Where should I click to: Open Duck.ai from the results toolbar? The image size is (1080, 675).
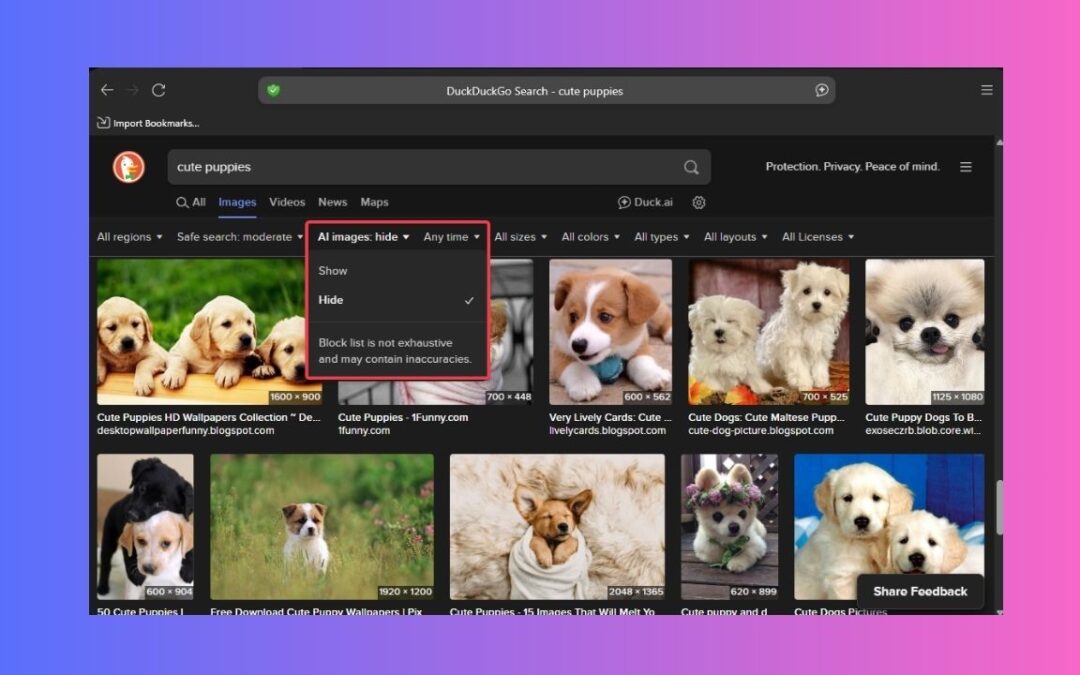click(x=644, y=202)
